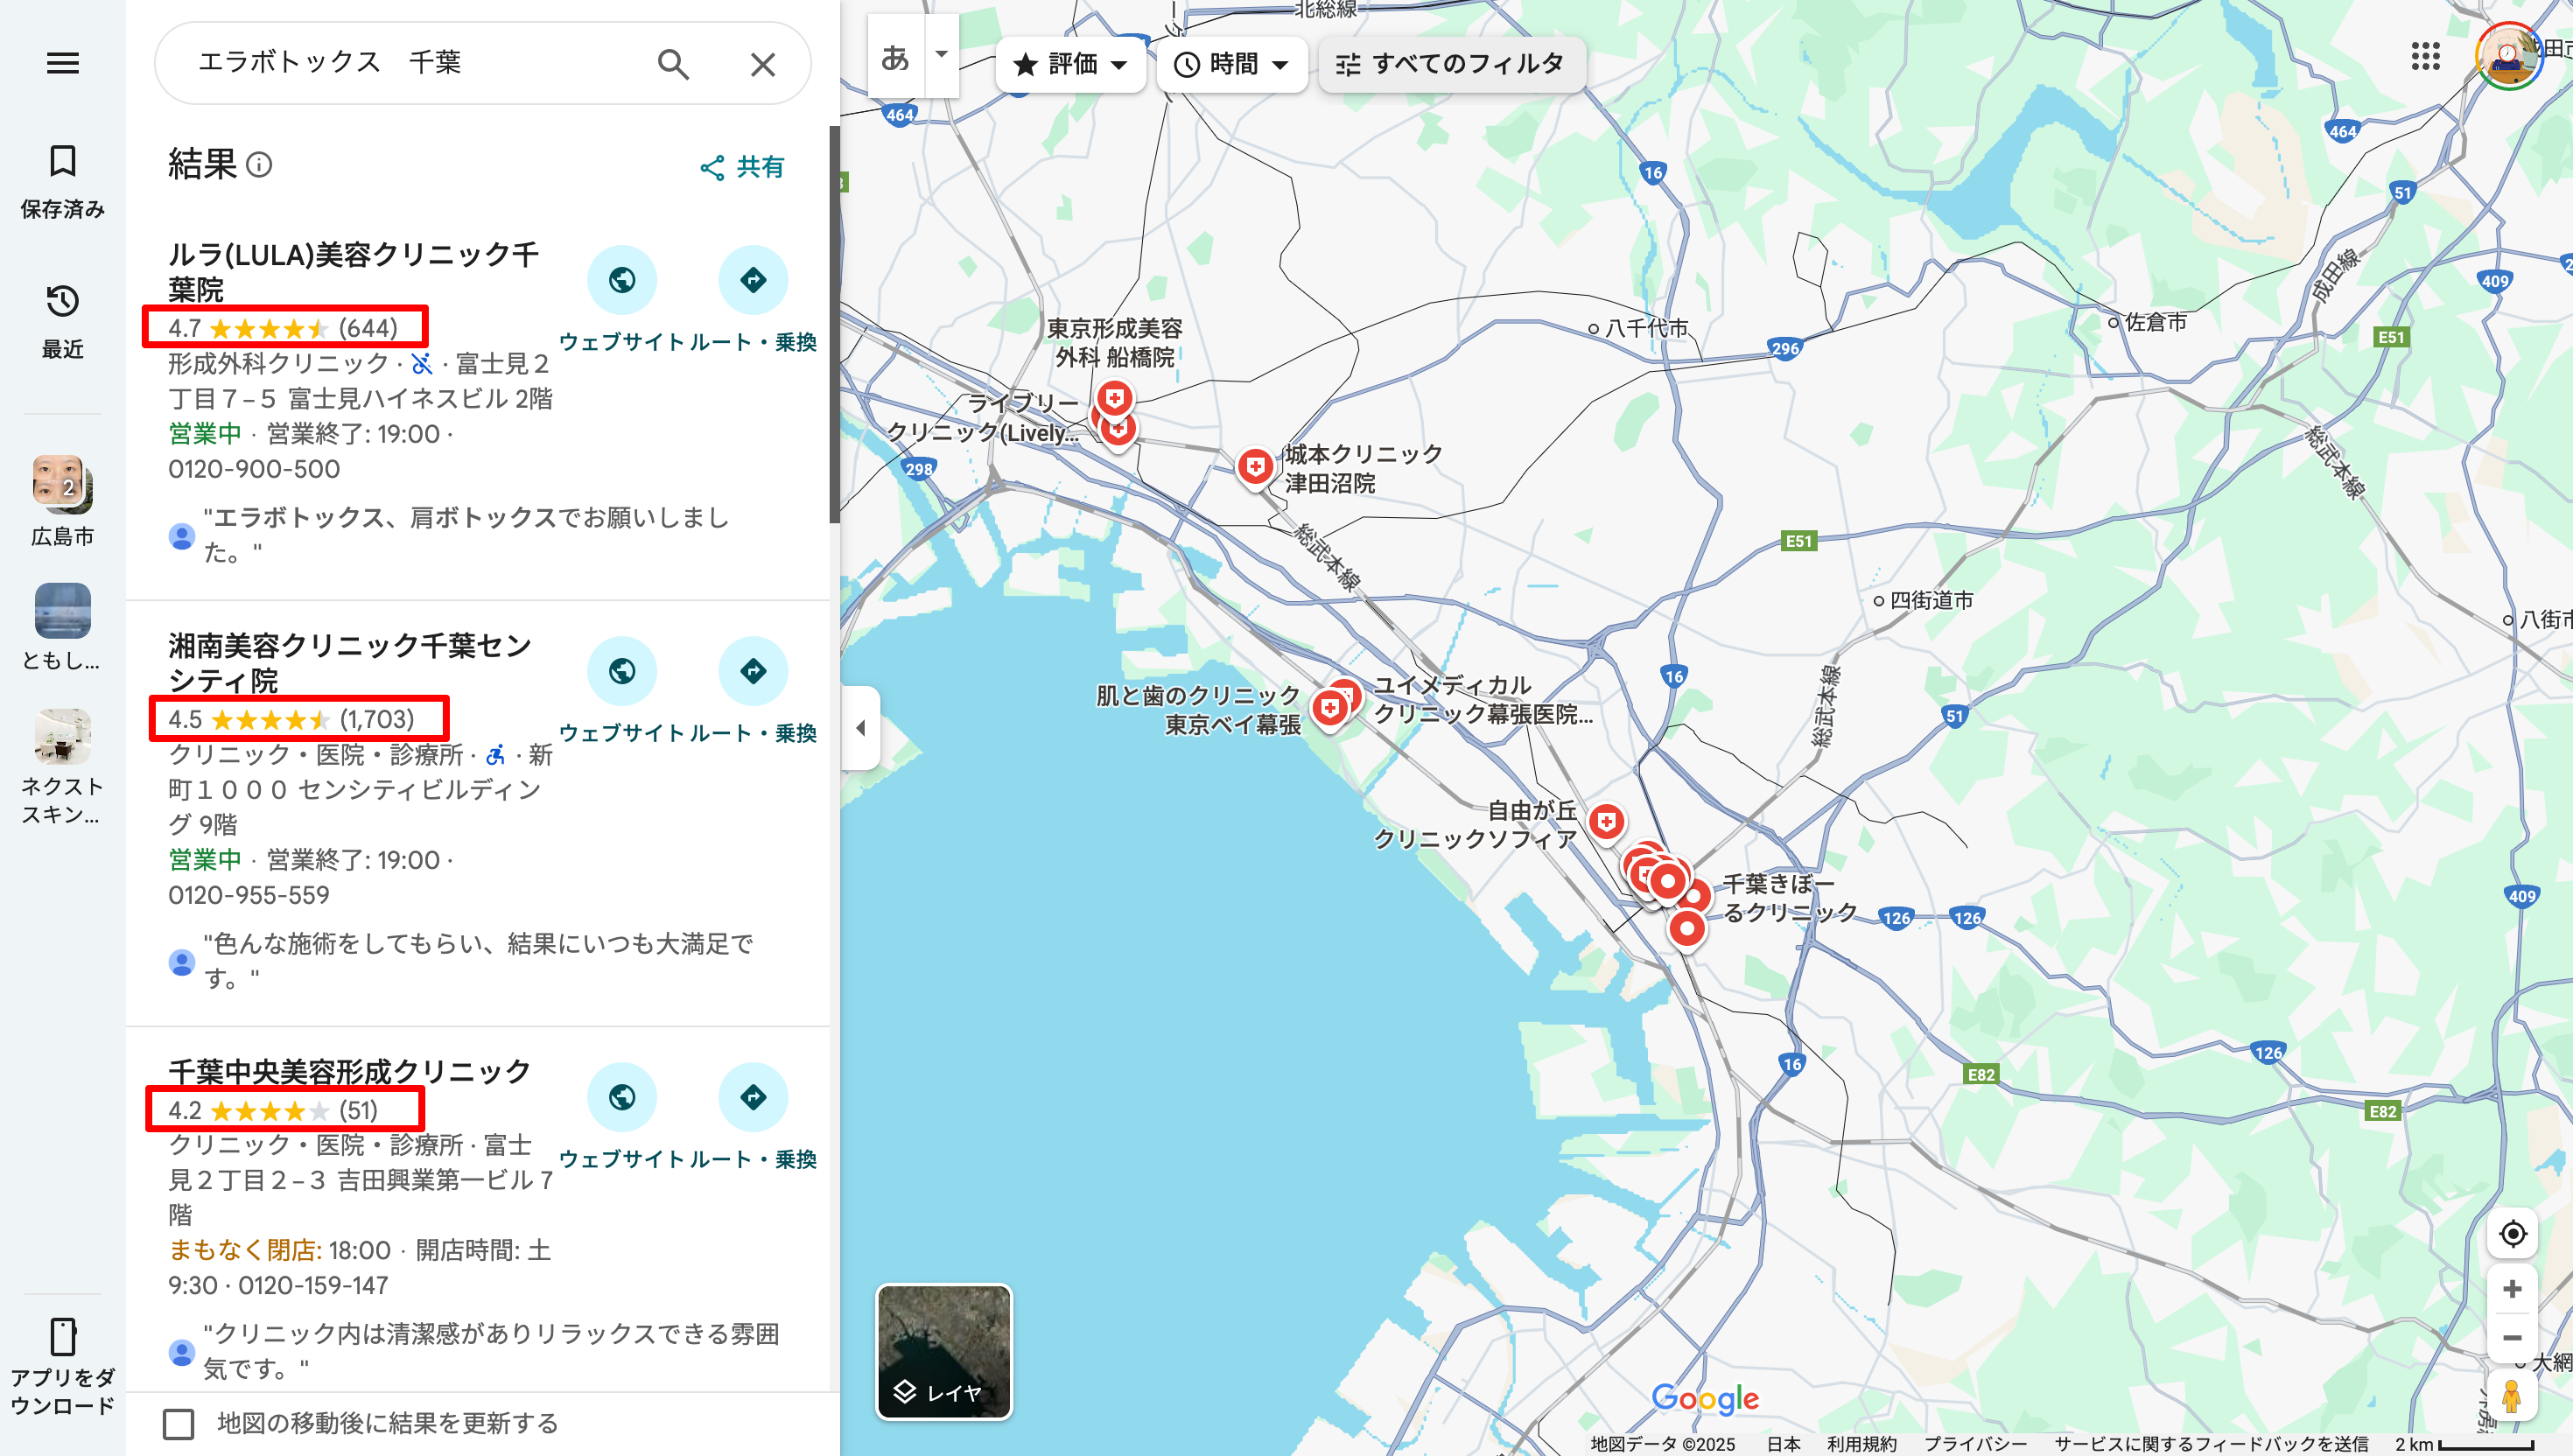Click the info icon next to 結果
This screenshot has height=1456, width=2573.
coord(259,164)
